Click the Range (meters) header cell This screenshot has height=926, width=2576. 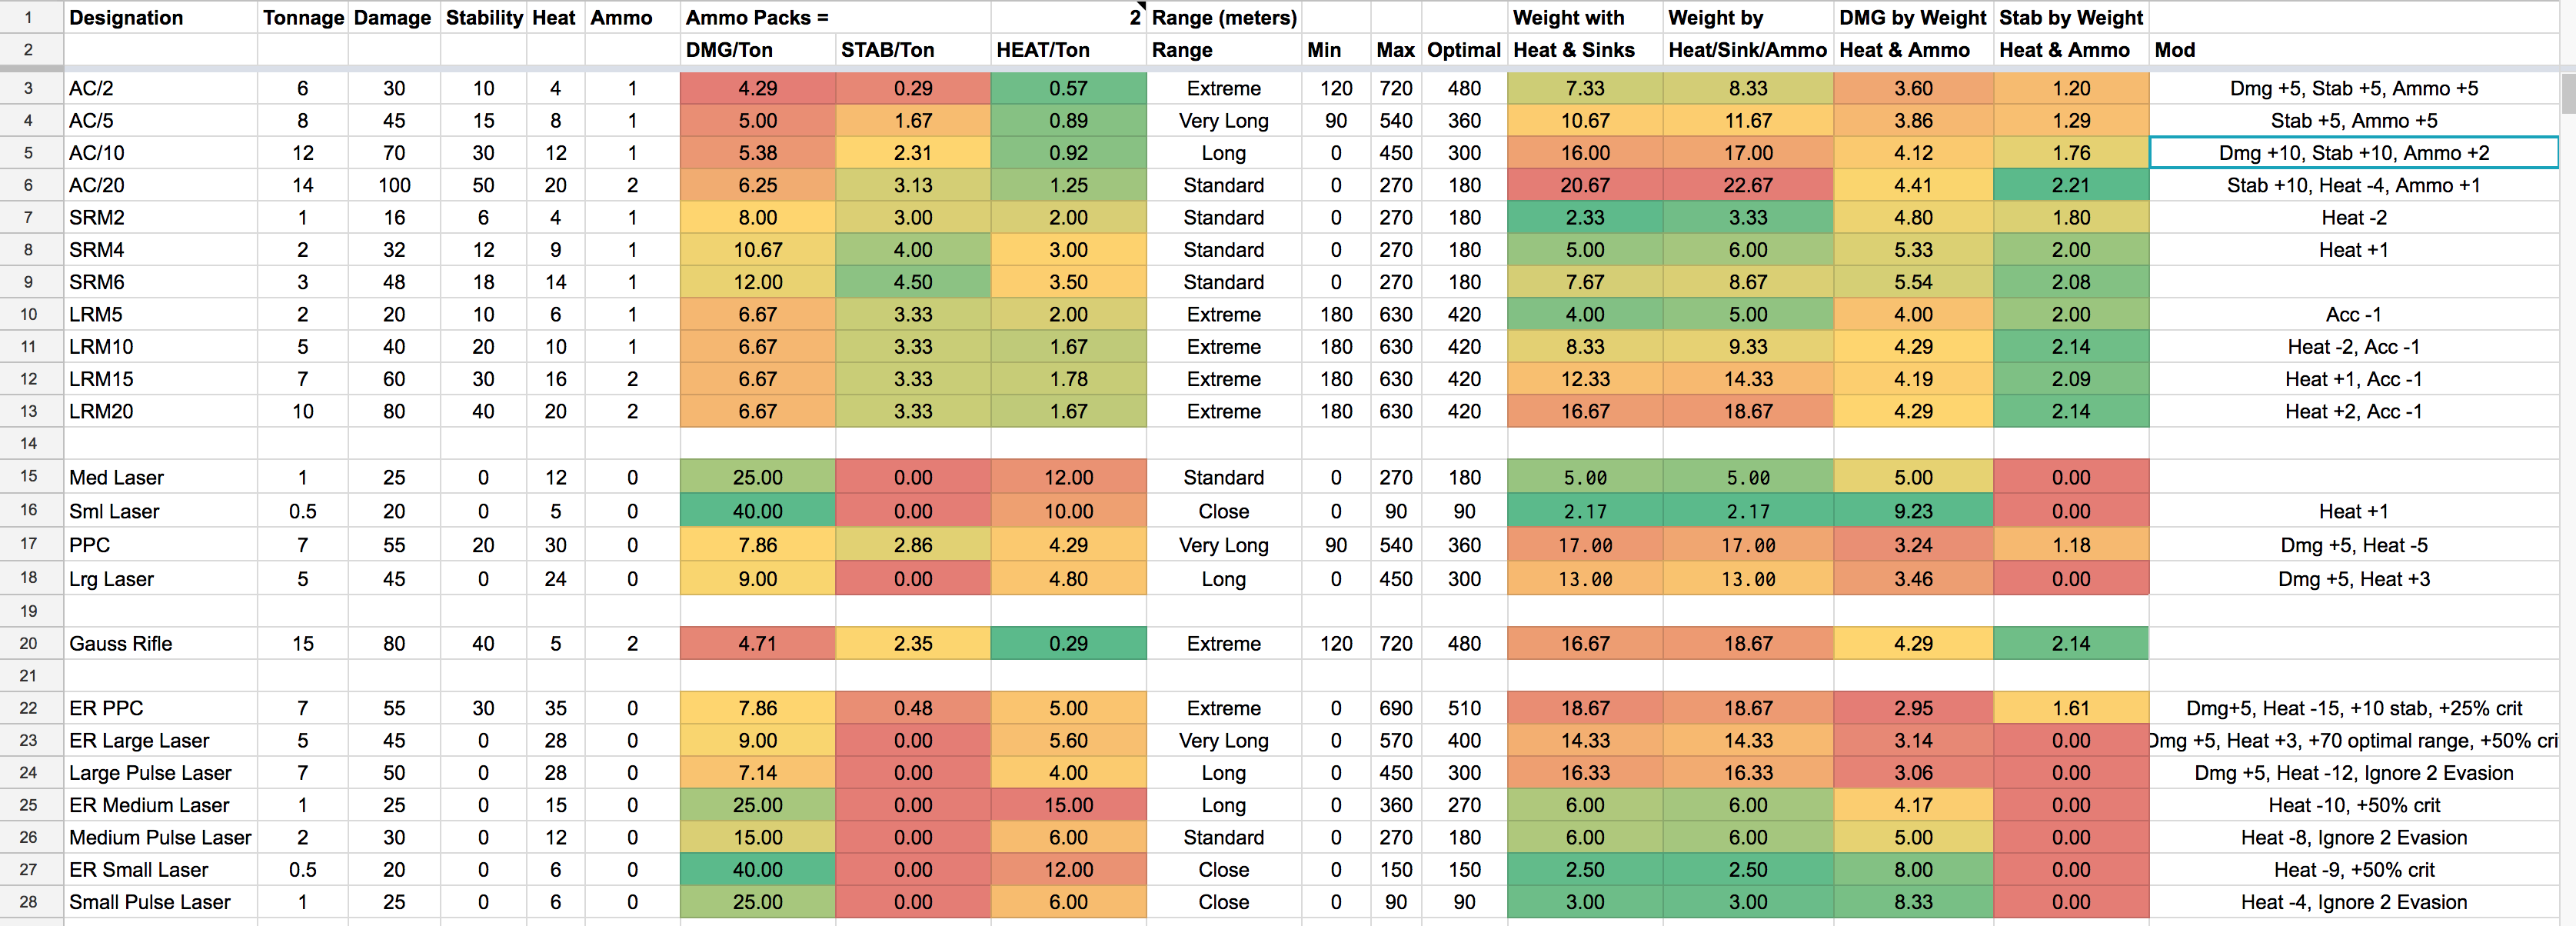coord(1224,18)
